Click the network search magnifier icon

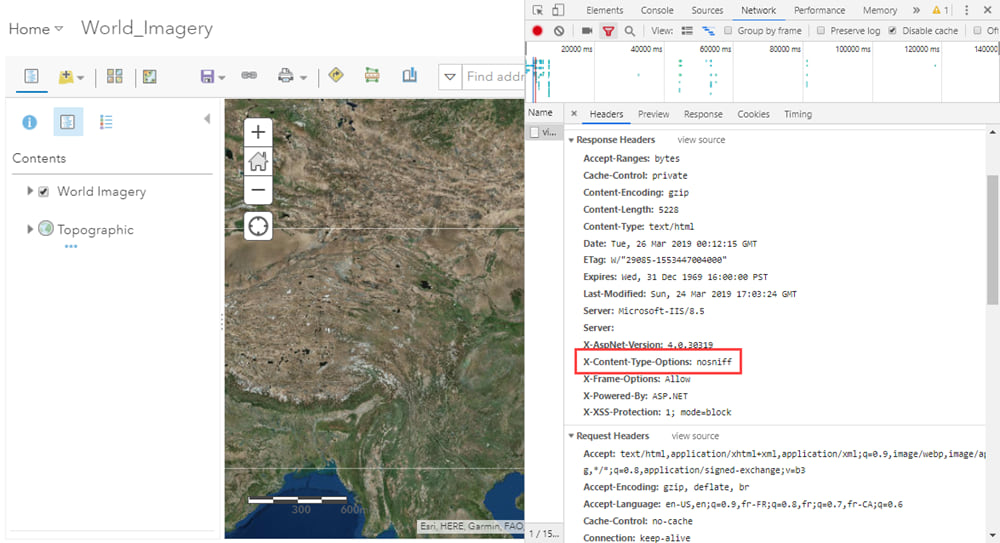(629, 31)
